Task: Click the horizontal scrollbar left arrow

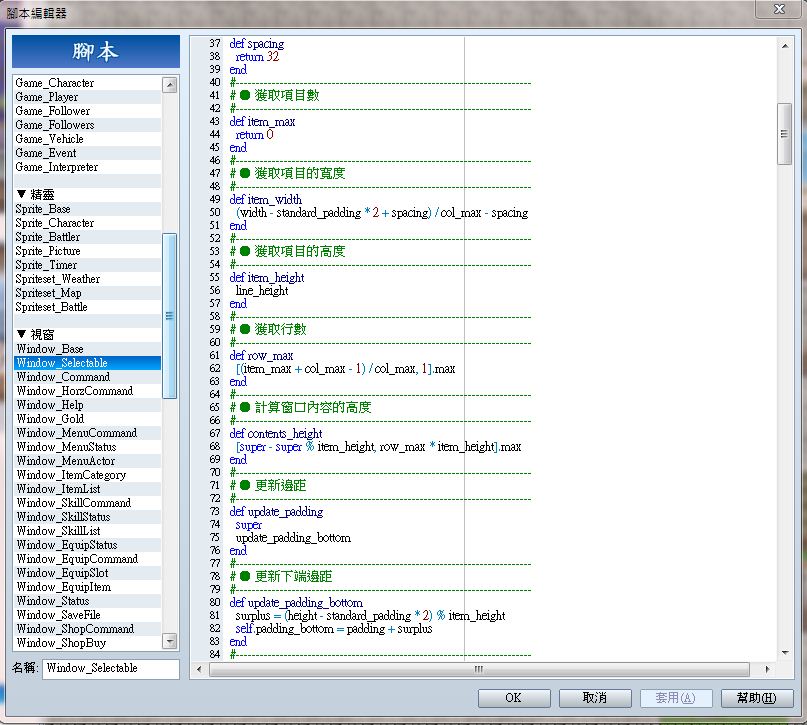Action: (x=200, y=669)
